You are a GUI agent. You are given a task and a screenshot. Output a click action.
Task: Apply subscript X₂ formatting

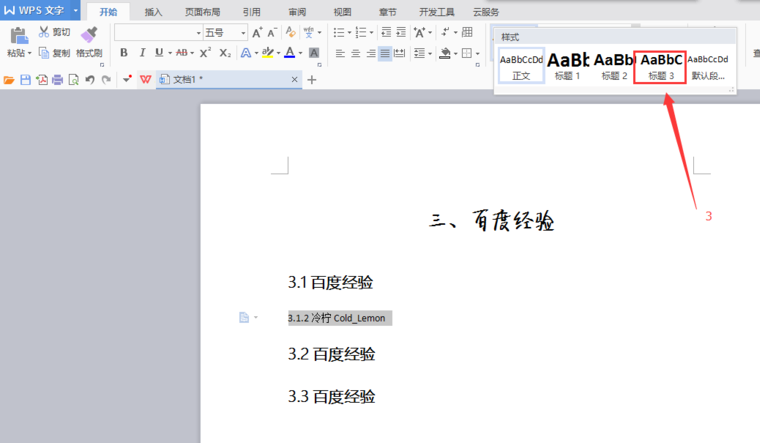click(225, 52)
